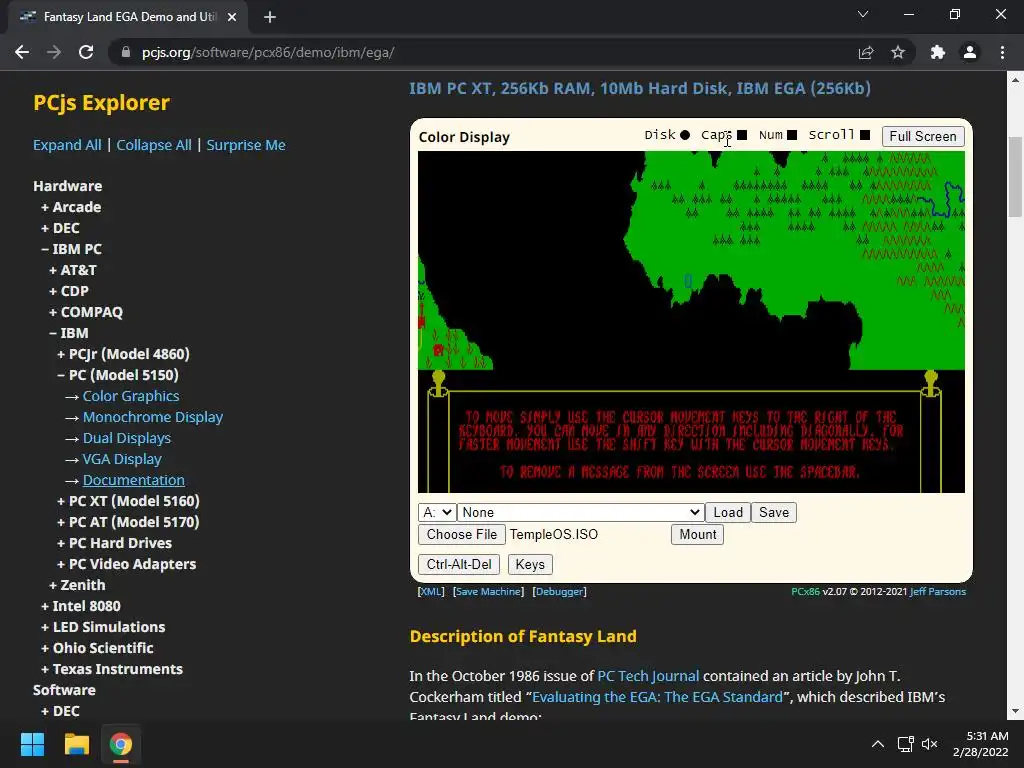This screenshot has width=1024, height=768.
Task: Open Chrome profile avatar
Action: [970, 52]
